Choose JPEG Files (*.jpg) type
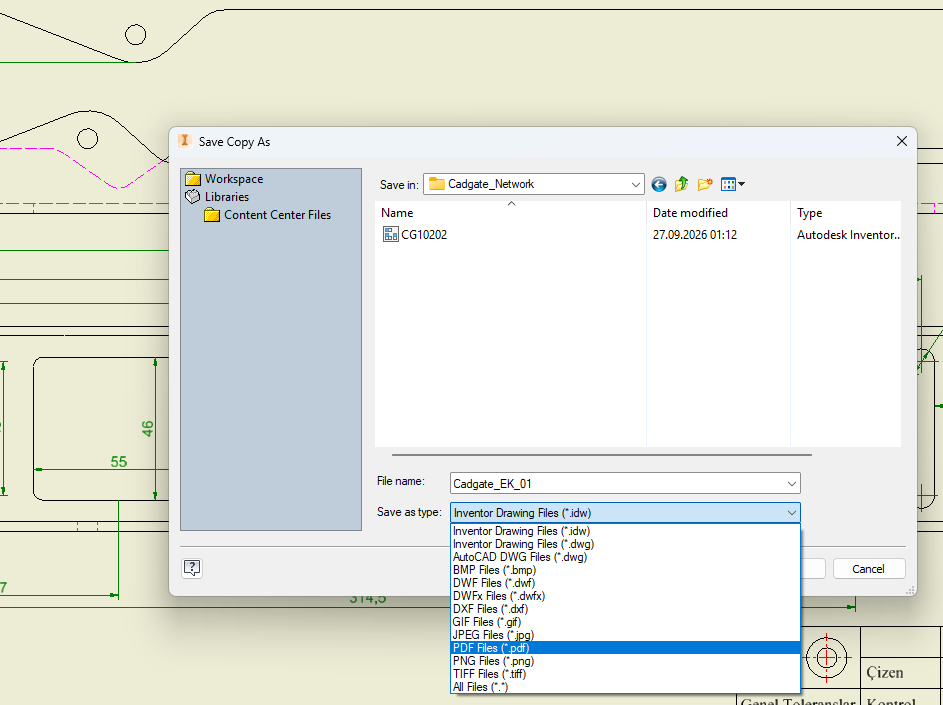Image resolution: width=943 pixels, height=705 pixels. [x=625, y=635]
